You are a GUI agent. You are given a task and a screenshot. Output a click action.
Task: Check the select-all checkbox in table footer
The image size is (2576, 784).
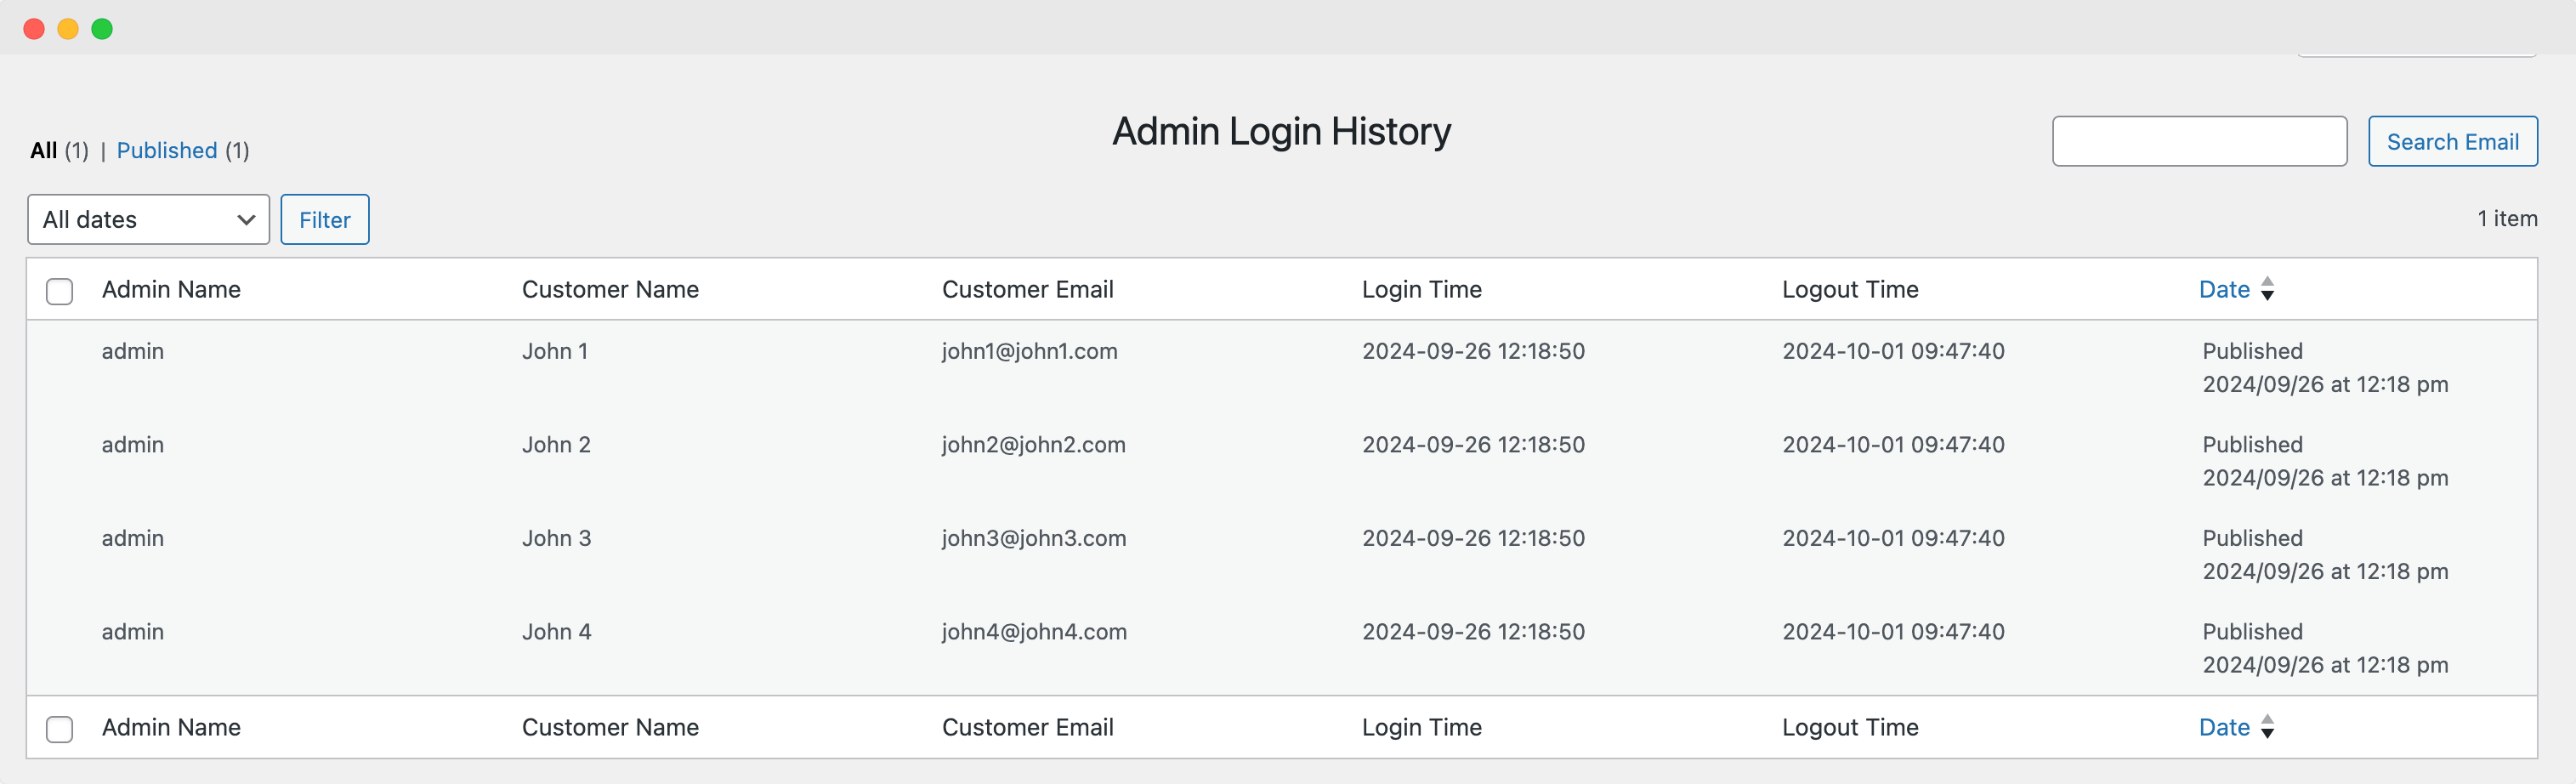pos(59,729)
